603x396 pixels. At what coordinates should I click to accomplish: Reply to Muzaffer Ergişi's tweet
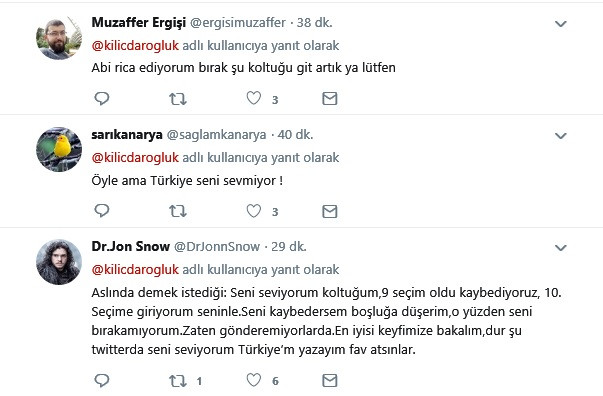coord(102,99)
